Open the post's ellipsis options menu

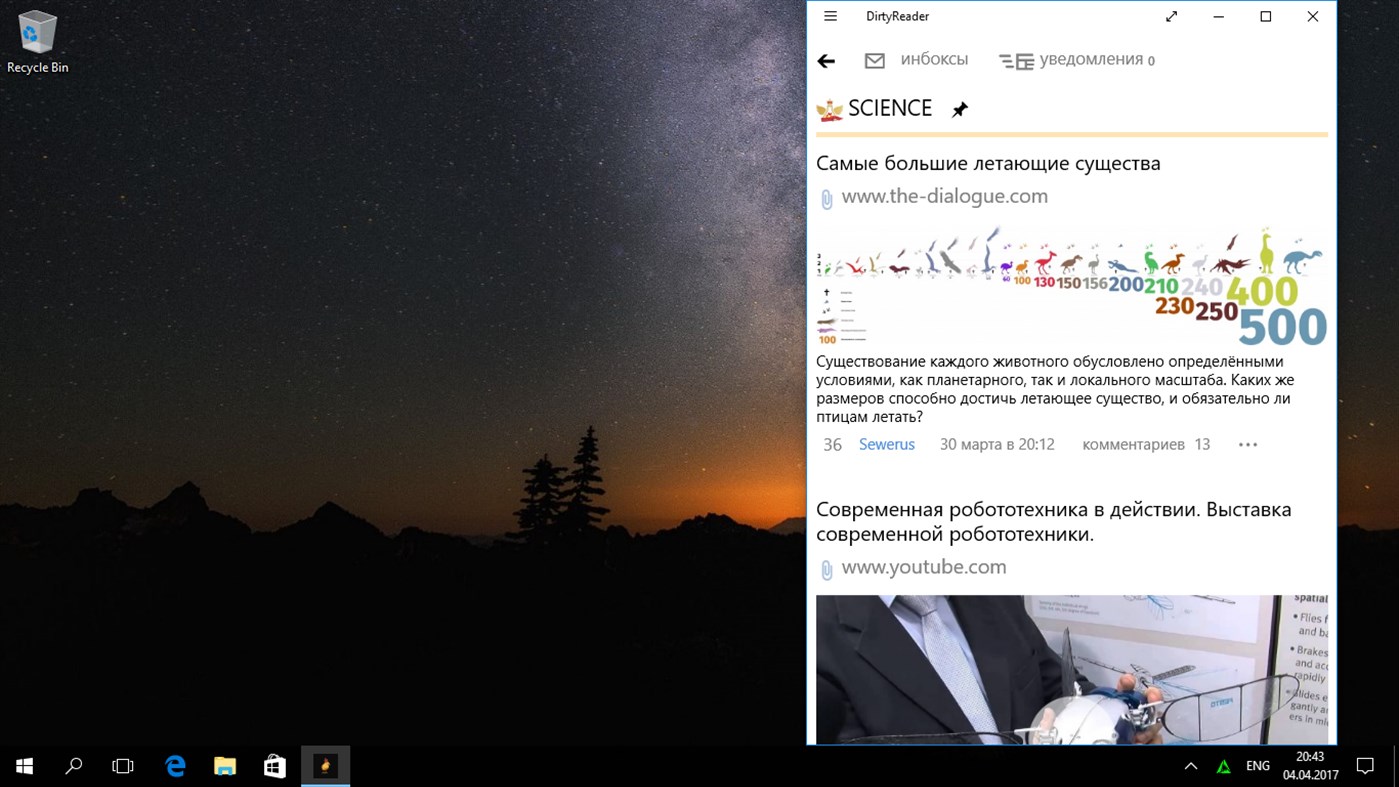[1247, 444]
